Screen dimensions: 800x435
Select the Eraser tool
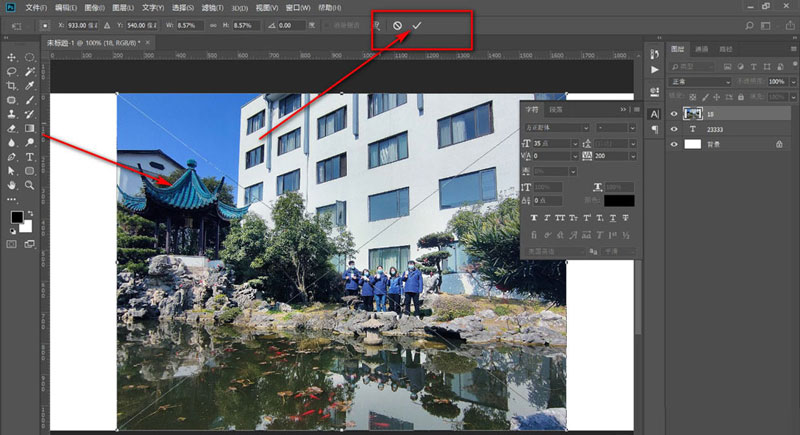[12, 128]
